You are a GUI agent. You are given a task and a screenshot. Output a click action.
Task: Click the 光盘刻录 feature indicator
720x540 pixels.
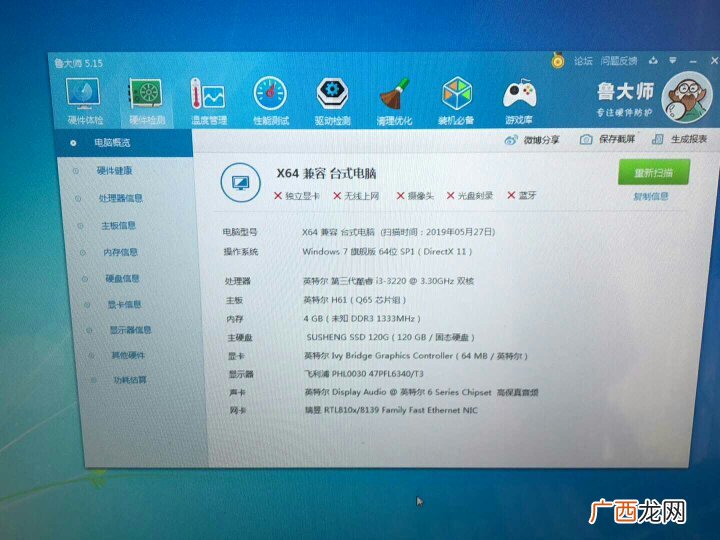[470, 196]
